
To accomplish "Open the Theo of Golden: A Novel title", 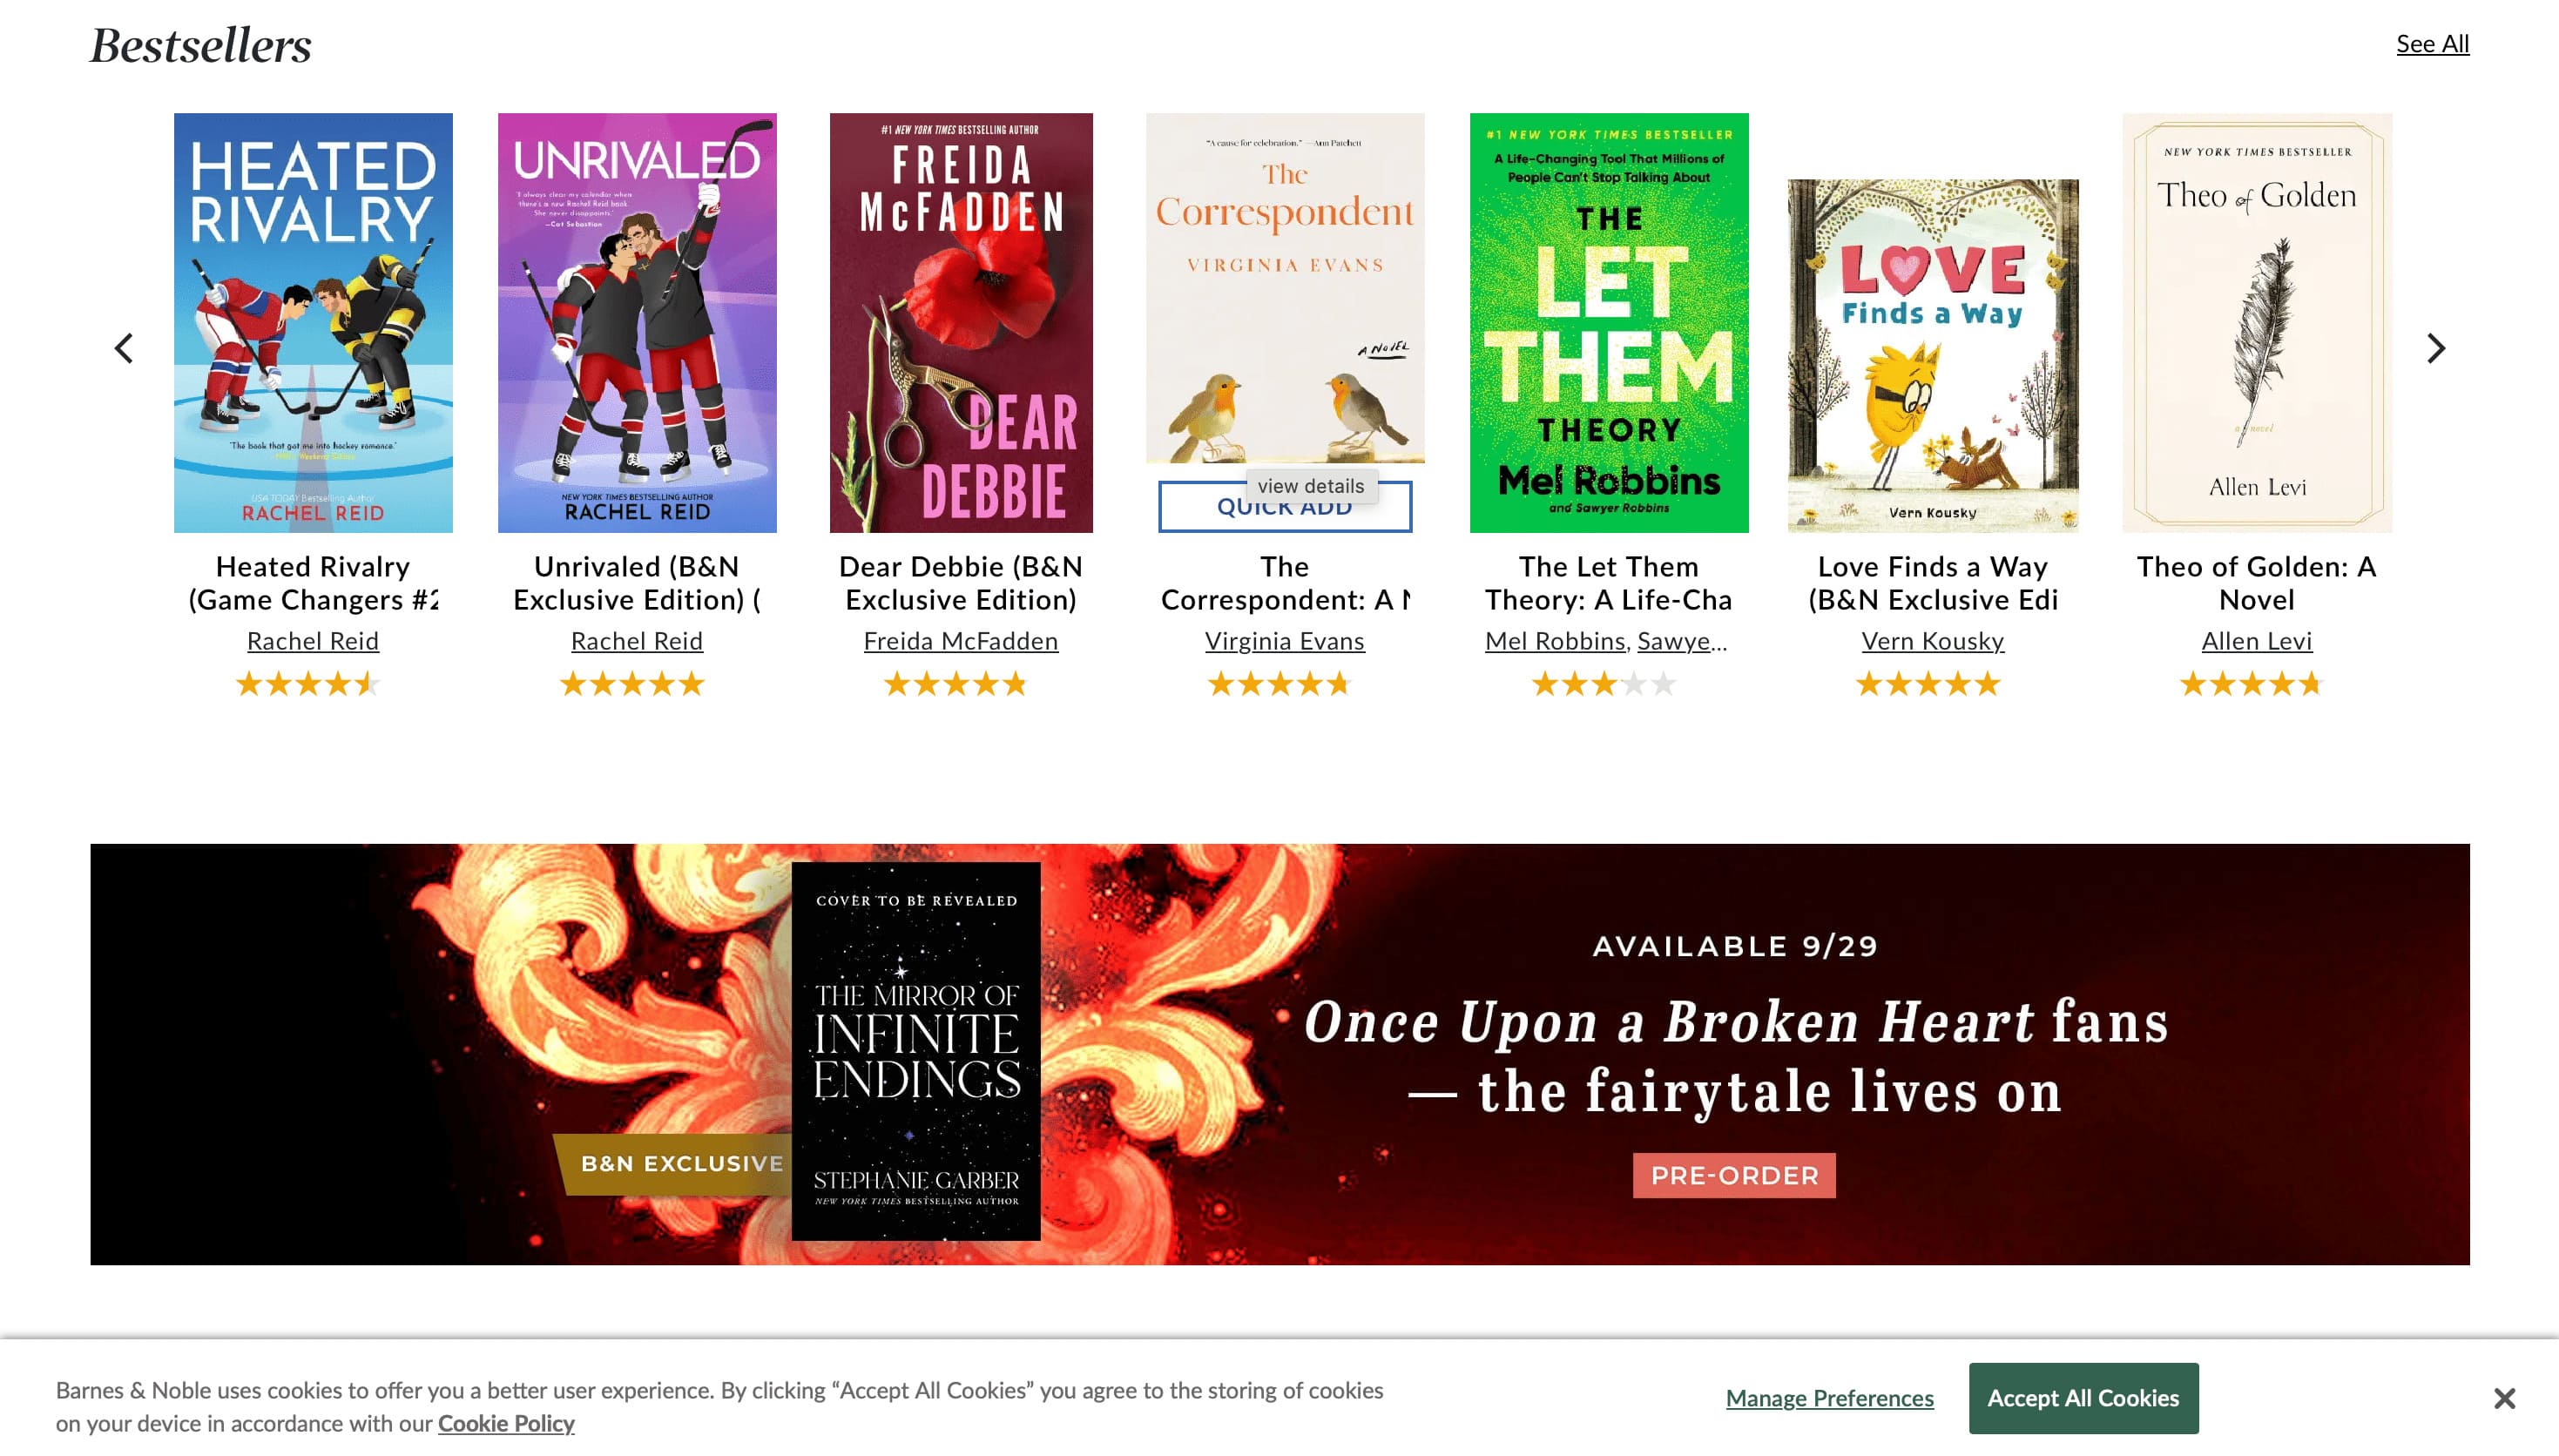I will [2256, 583].
